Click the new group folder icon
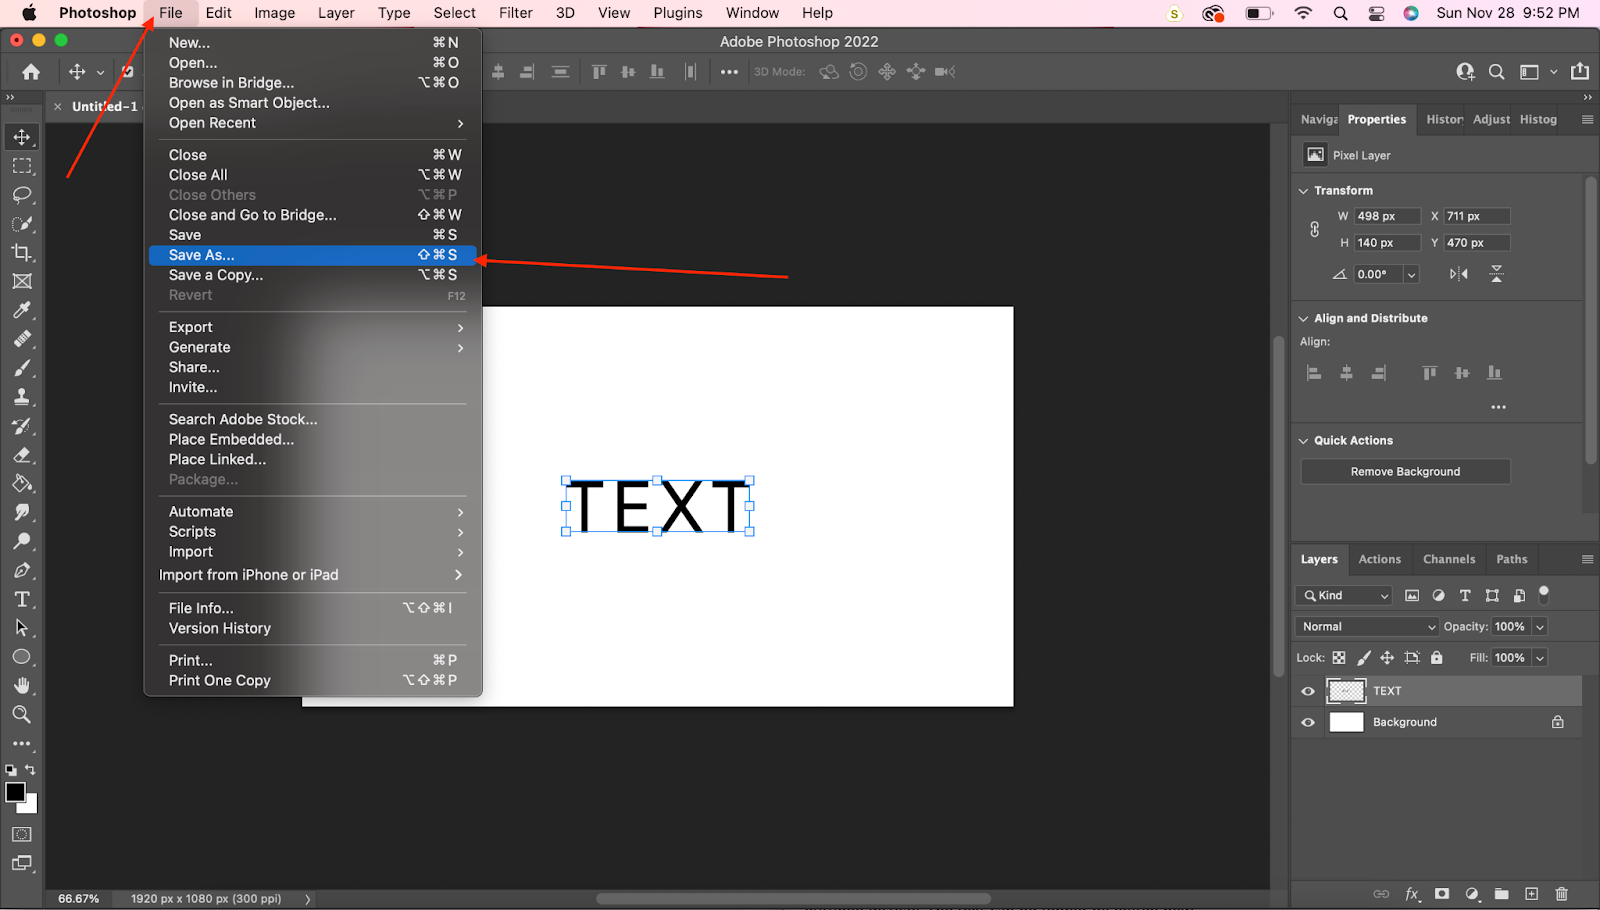This screenshot has height=910, width=1600. (1502, 894)
